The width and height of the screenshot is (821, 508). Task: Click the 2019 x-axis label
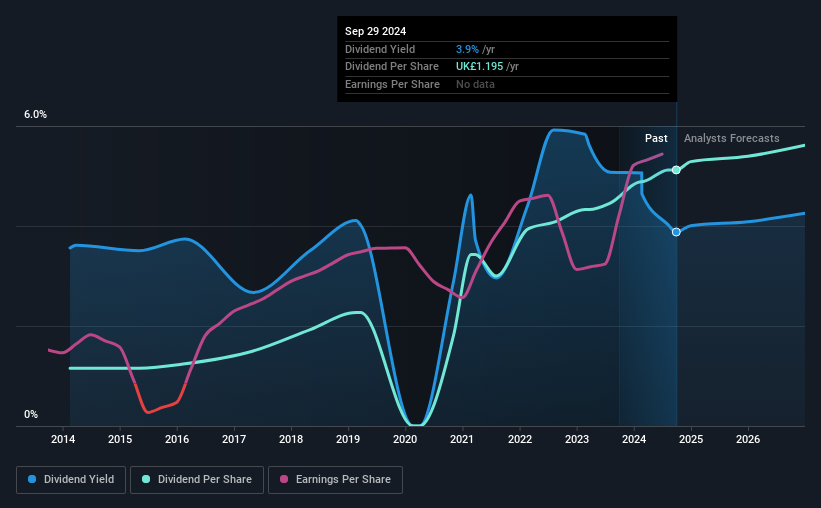pyautogui.click(x=348, y=439)
